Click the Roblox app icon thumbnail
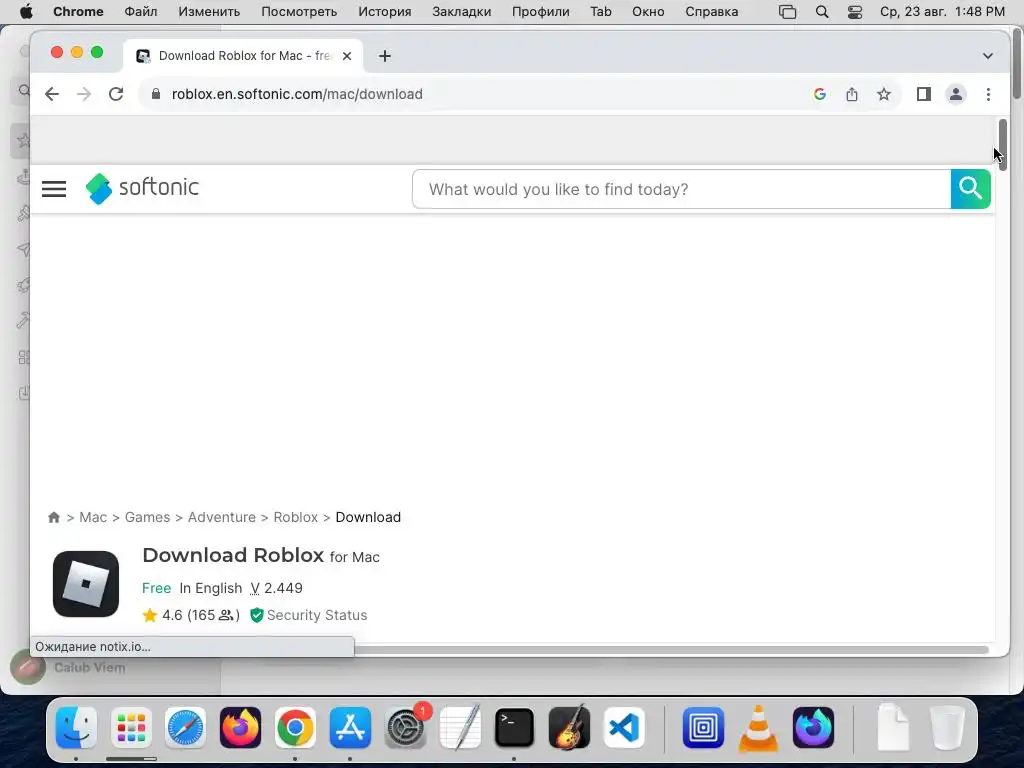The width and height of the screenshot is (1024, 768). [86, 584]
